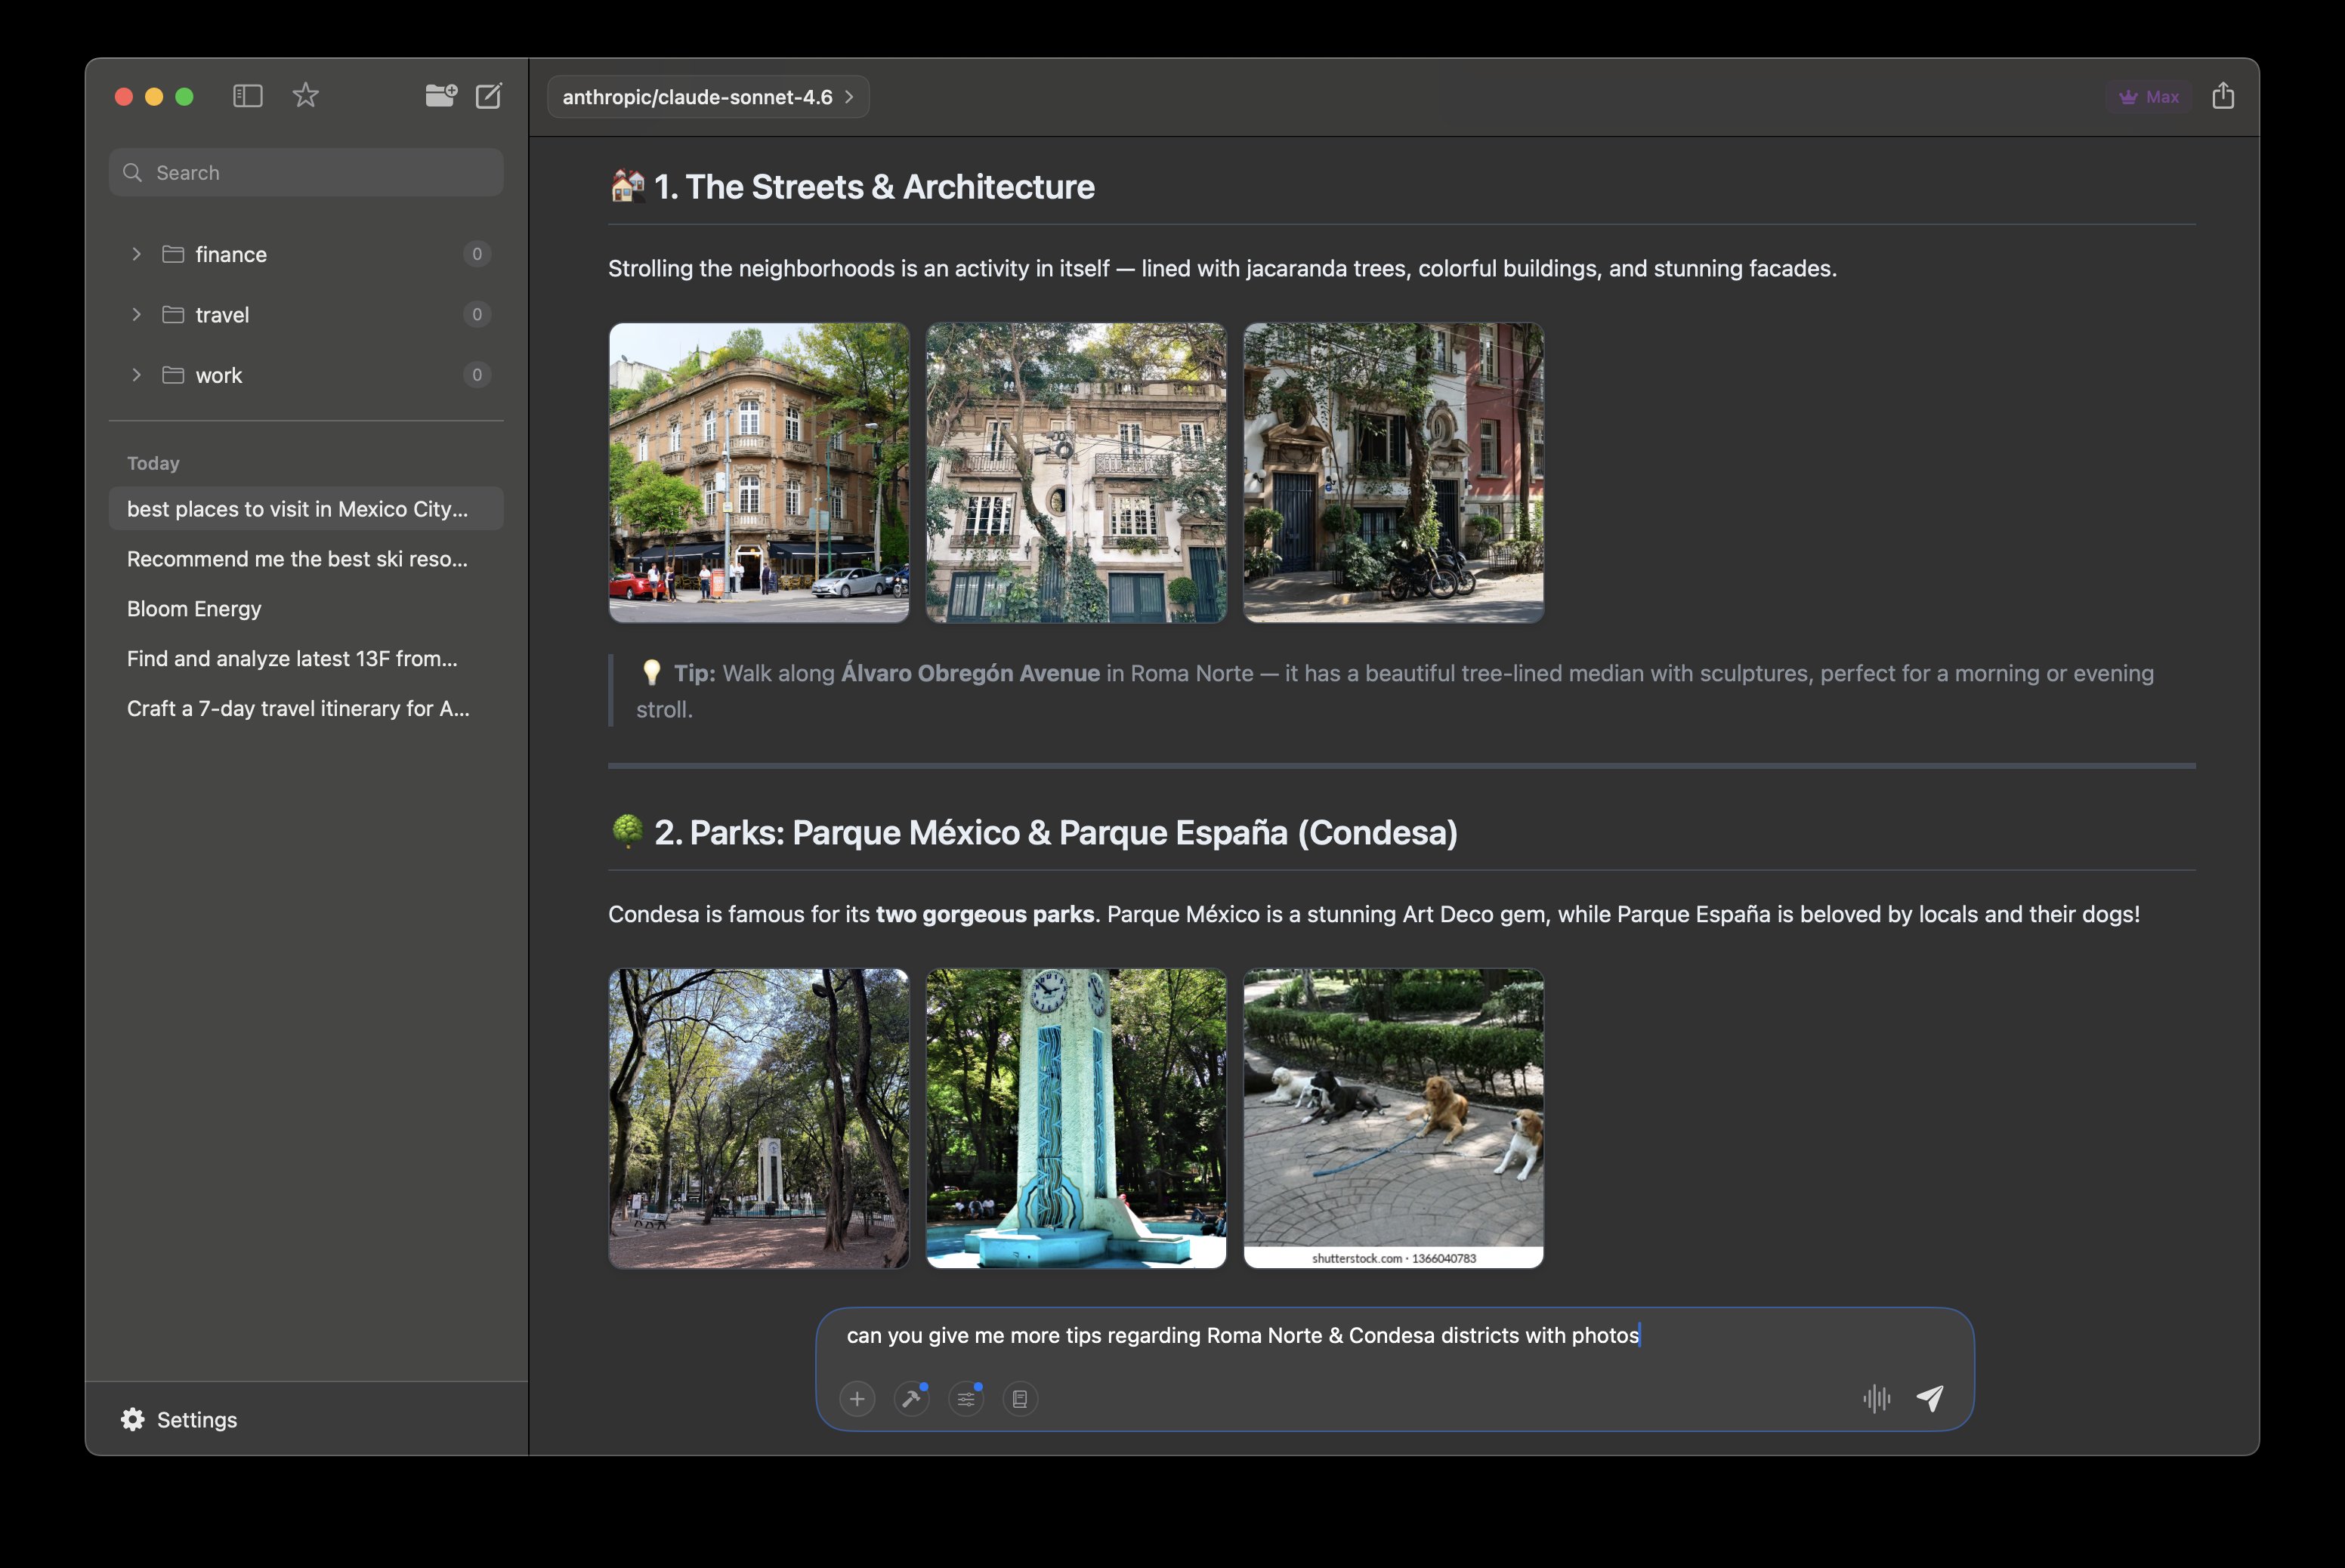The width and height of the screenshot is (2345, 1568).
Task: Create a new chat with the compose icon
Action: tap(489, 96)
